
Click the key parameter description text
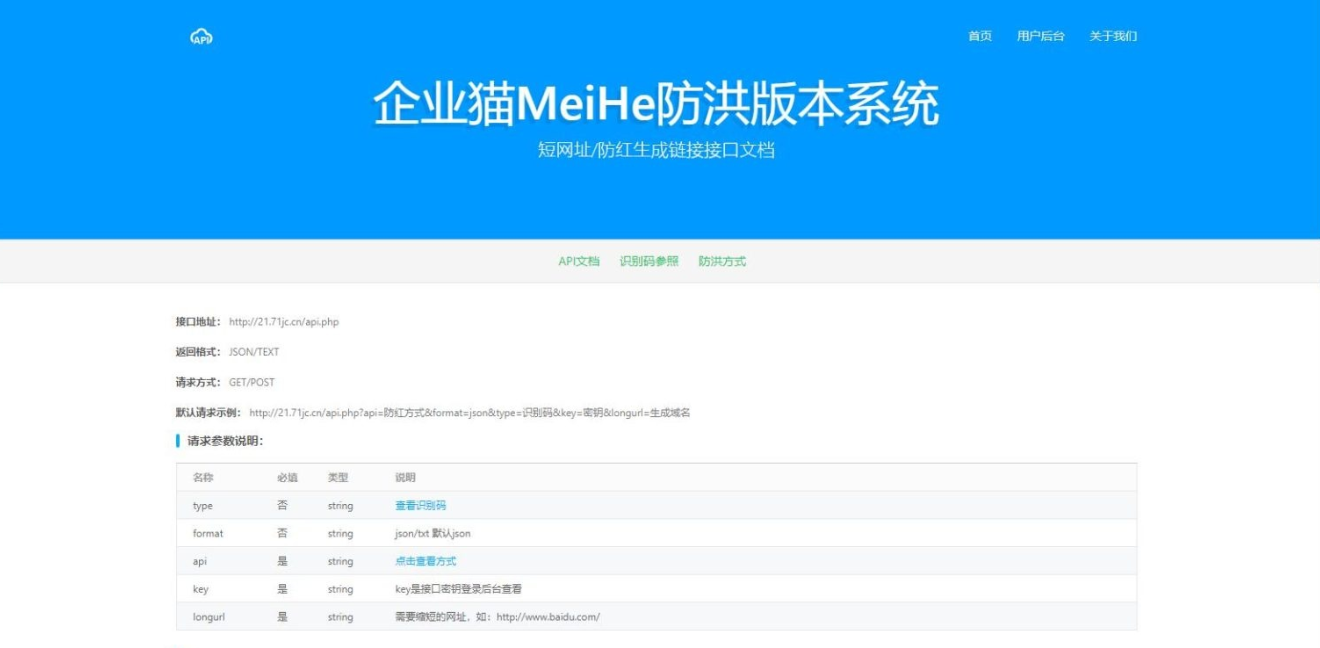pos(458,589)
